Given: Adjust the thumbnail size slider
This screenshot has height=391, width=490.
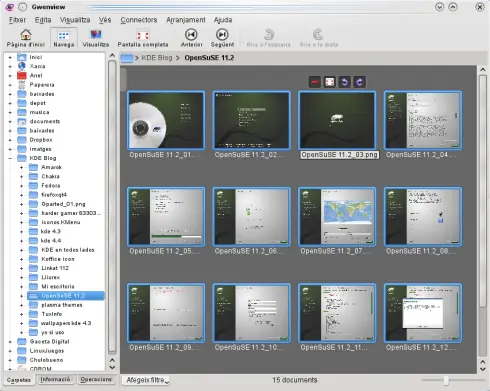Looking at the screenshot, I should (x=446, y=380).
